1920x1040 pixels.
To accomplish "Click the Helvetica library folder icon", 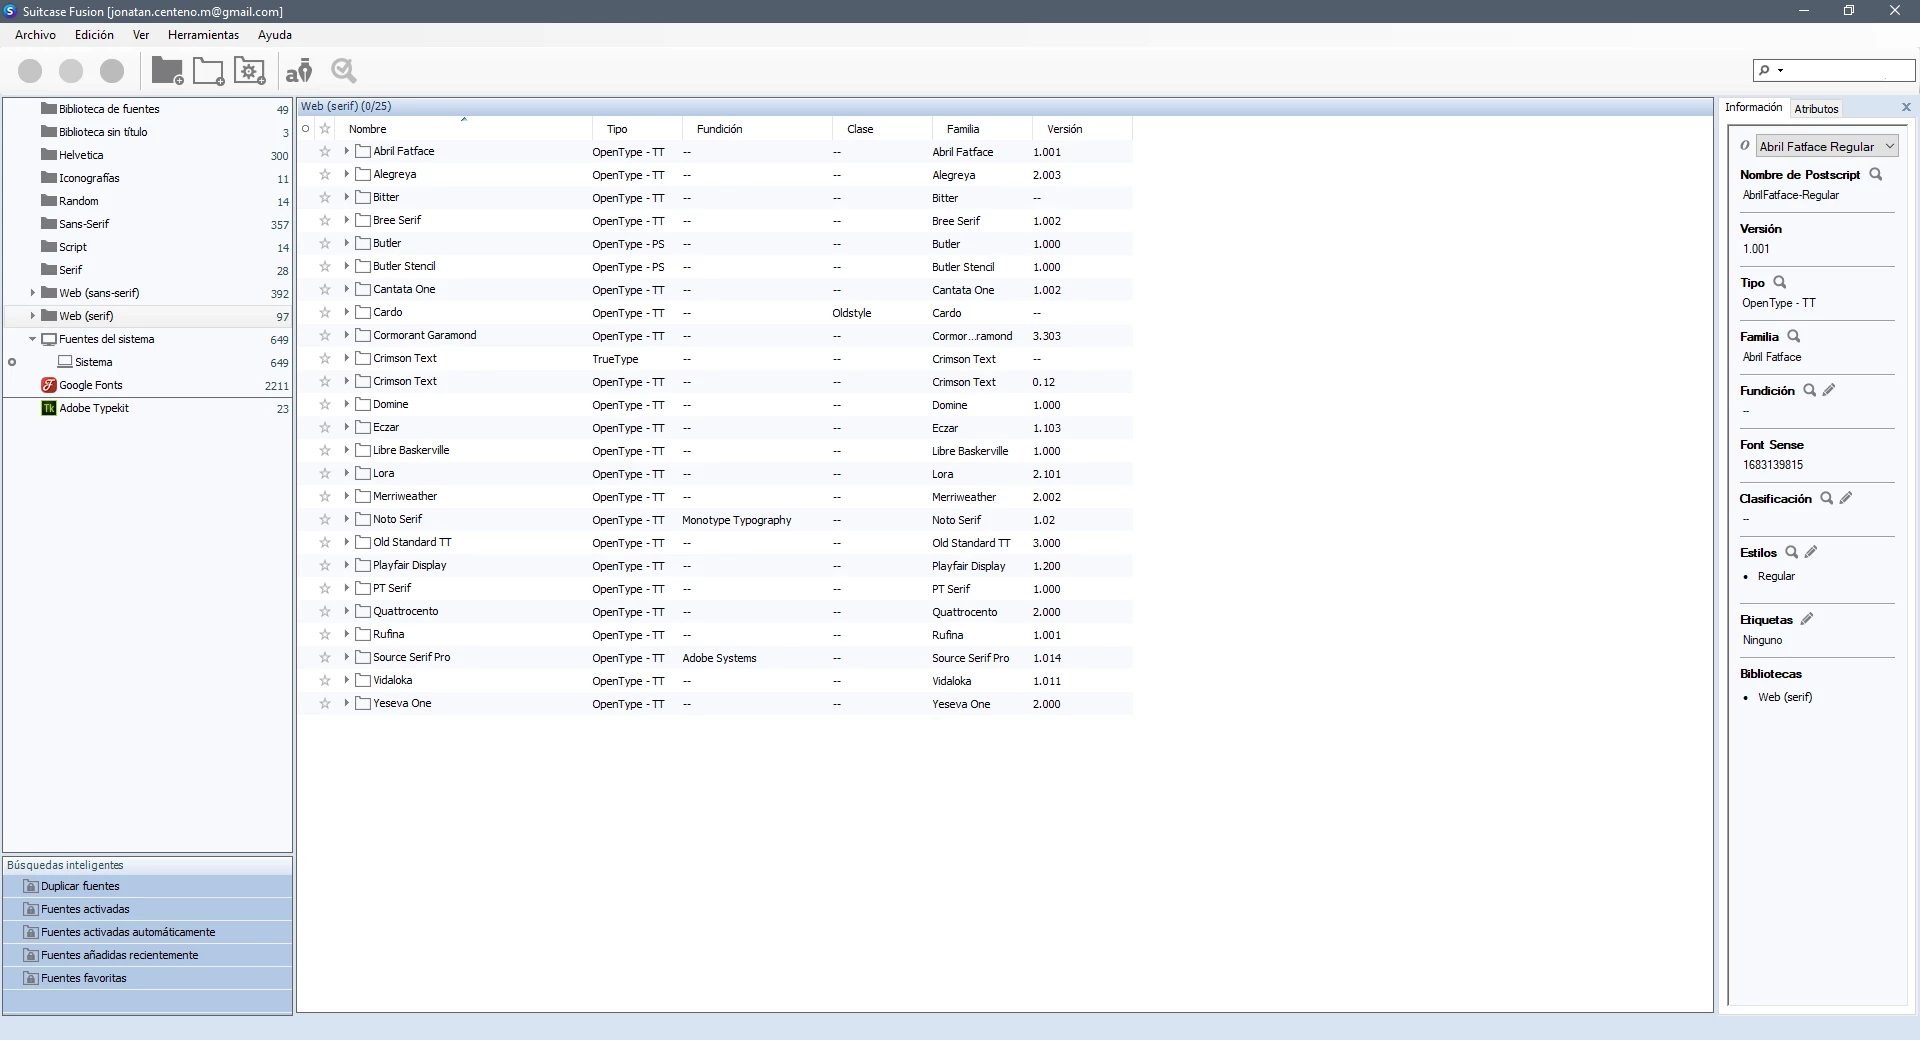I will pyautogui.click(x=48, y=155).
